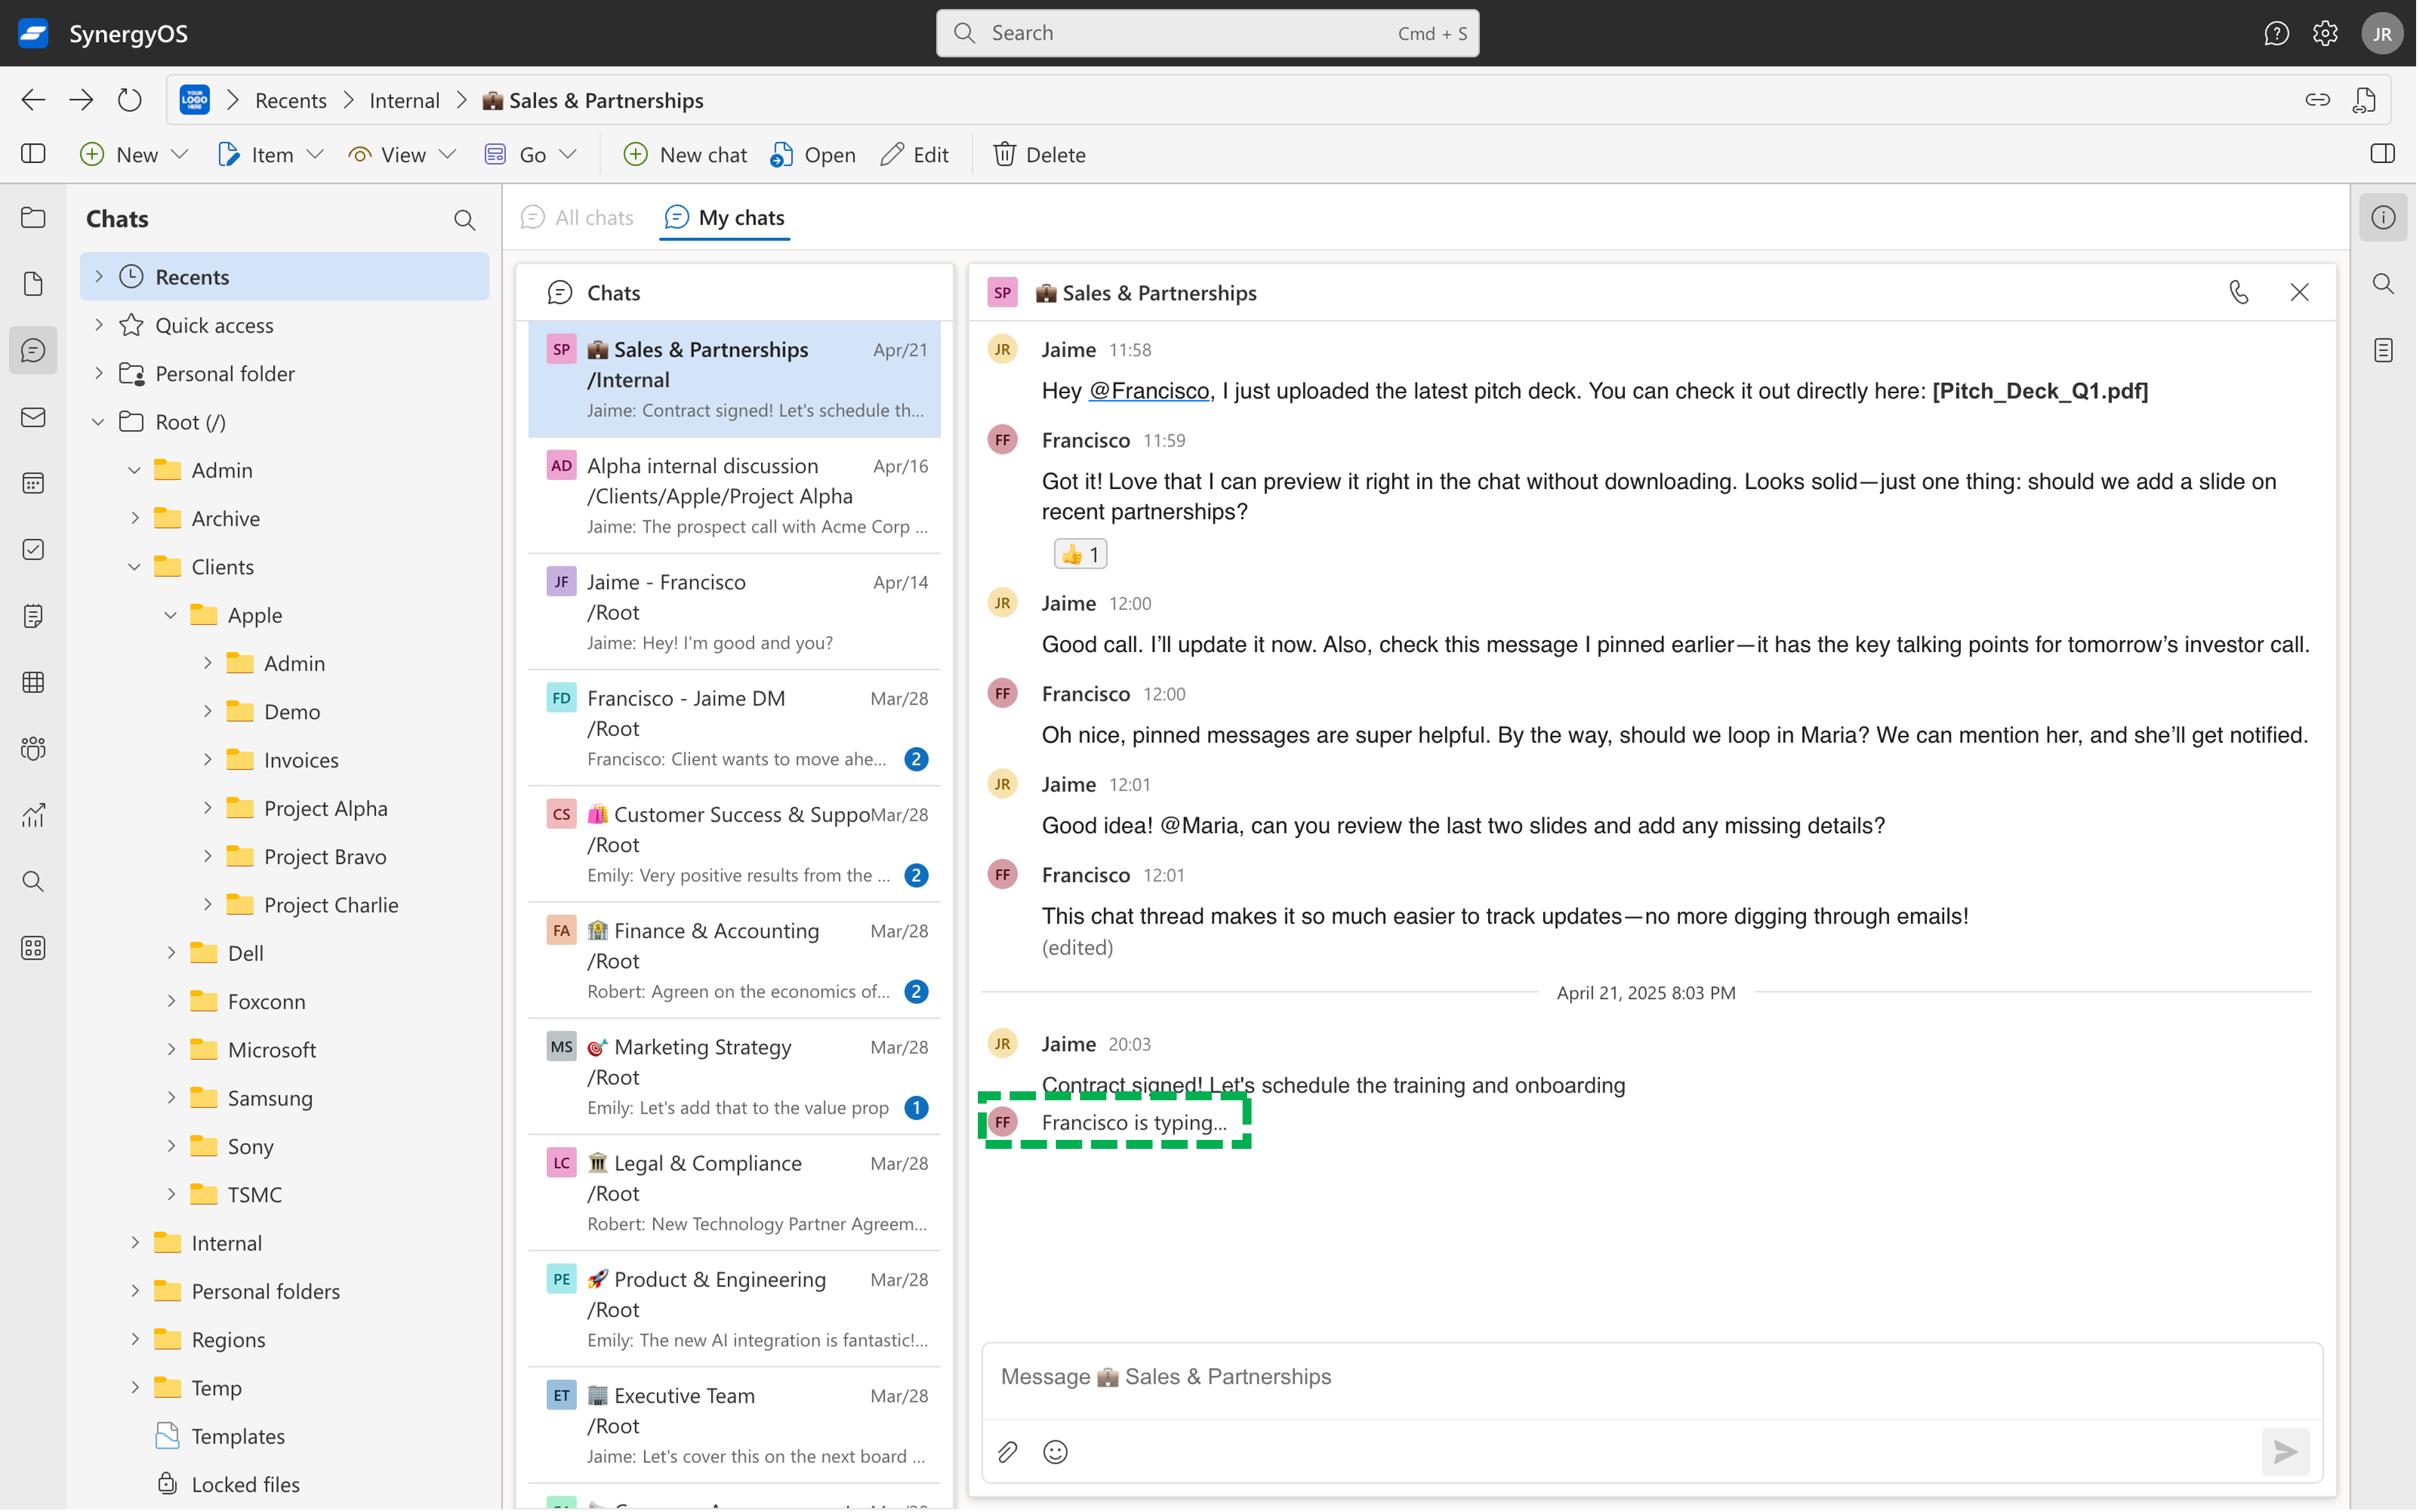
Task: Click the search icon in Chats panel header
Action: point(464,219)
